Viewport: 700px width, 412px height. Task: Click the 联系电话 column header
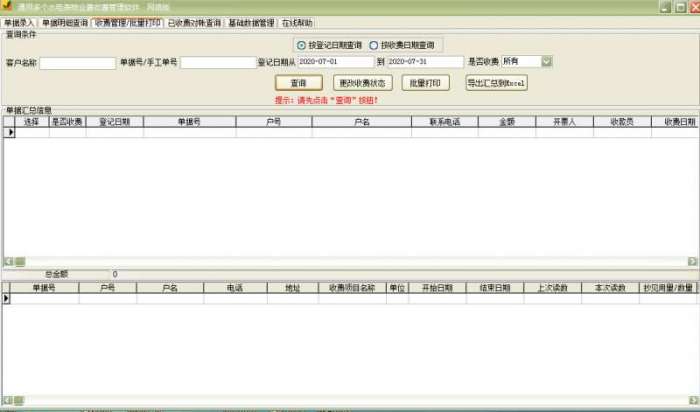(x=445, y=121)
